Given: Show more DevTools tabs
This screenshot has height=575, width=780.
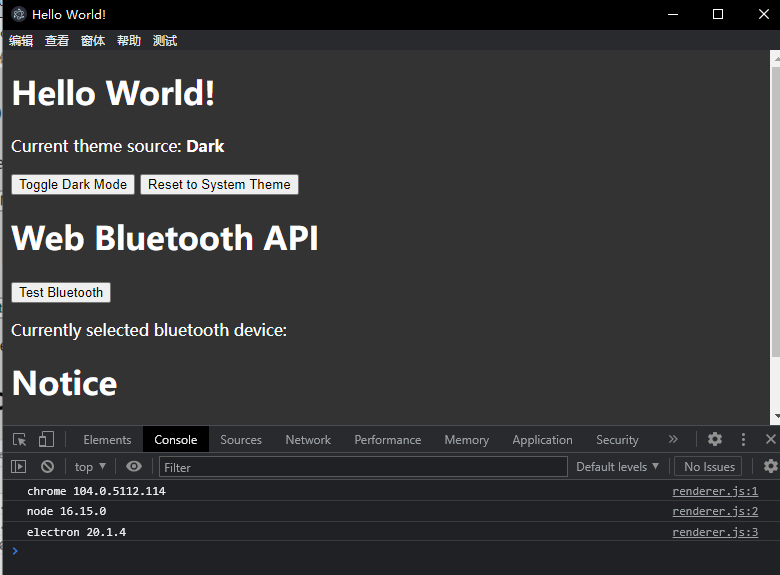Looking at the screenshot, I should [x=673, y=440].
